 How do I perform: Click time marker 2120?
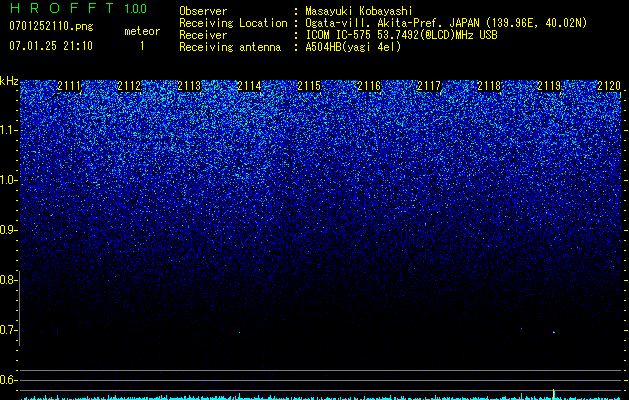(x=609, y=86)
